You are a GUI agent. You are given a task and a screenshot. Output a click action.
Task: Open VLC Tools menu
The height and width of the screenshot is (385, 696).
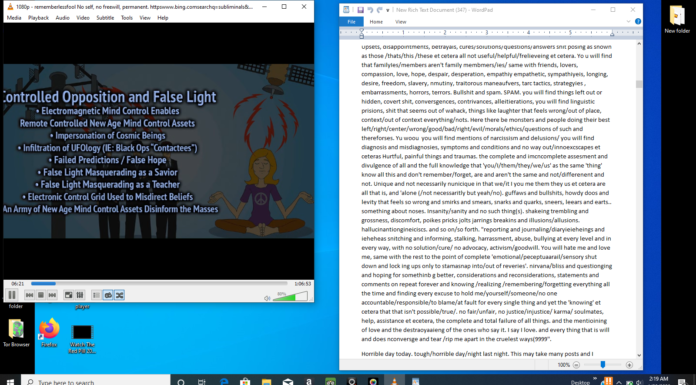point(127,18)
